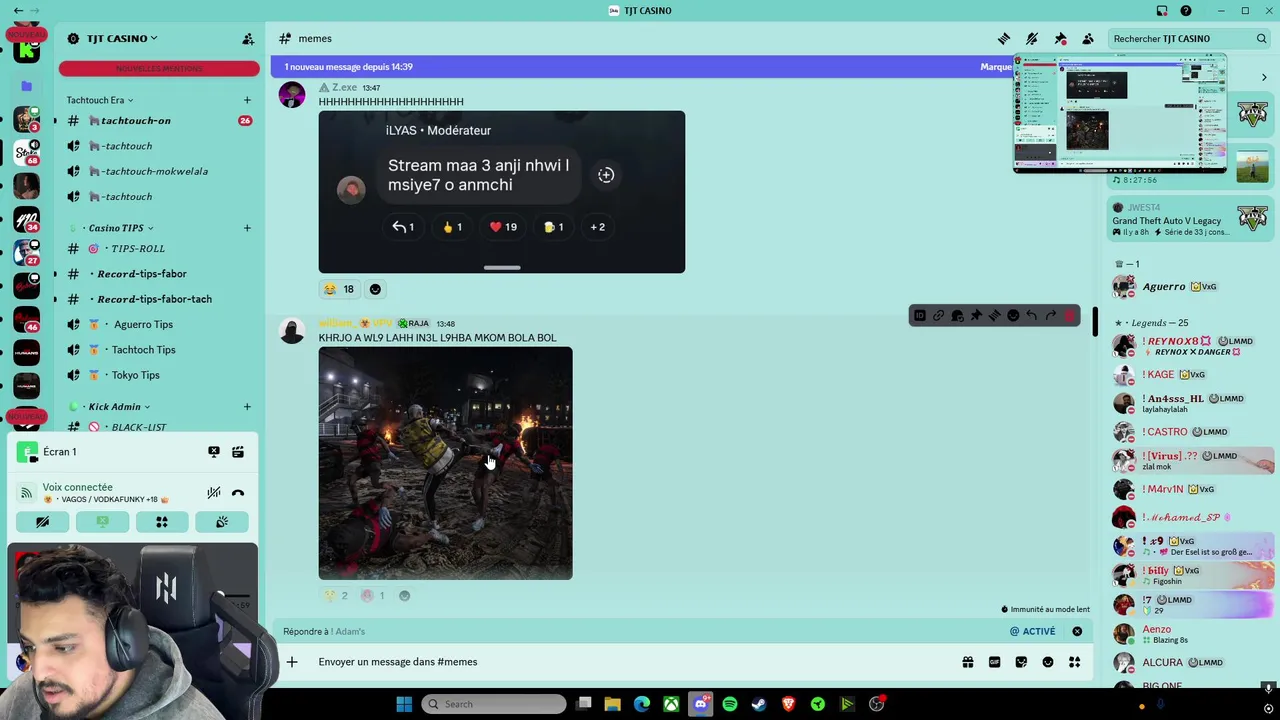1280x720 pixels.
Task: Toggle noise suppression icon
Action: point(214,493)
